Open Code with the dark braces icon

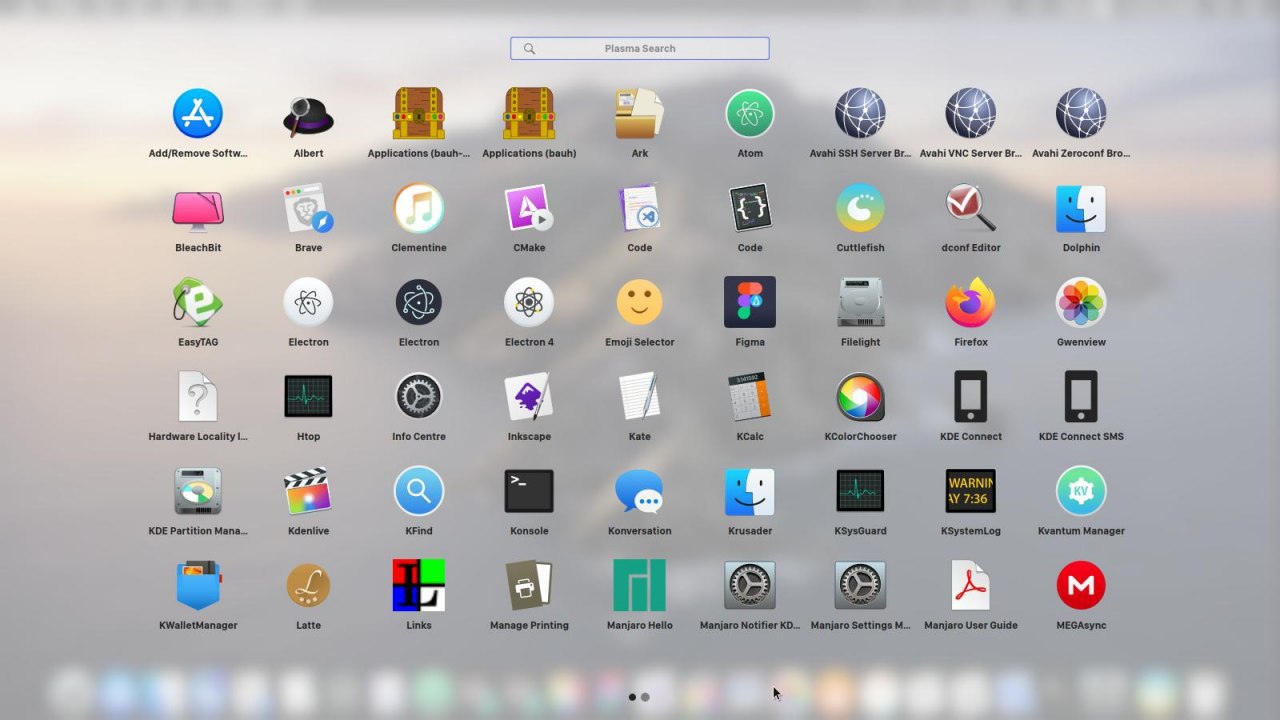750,208
